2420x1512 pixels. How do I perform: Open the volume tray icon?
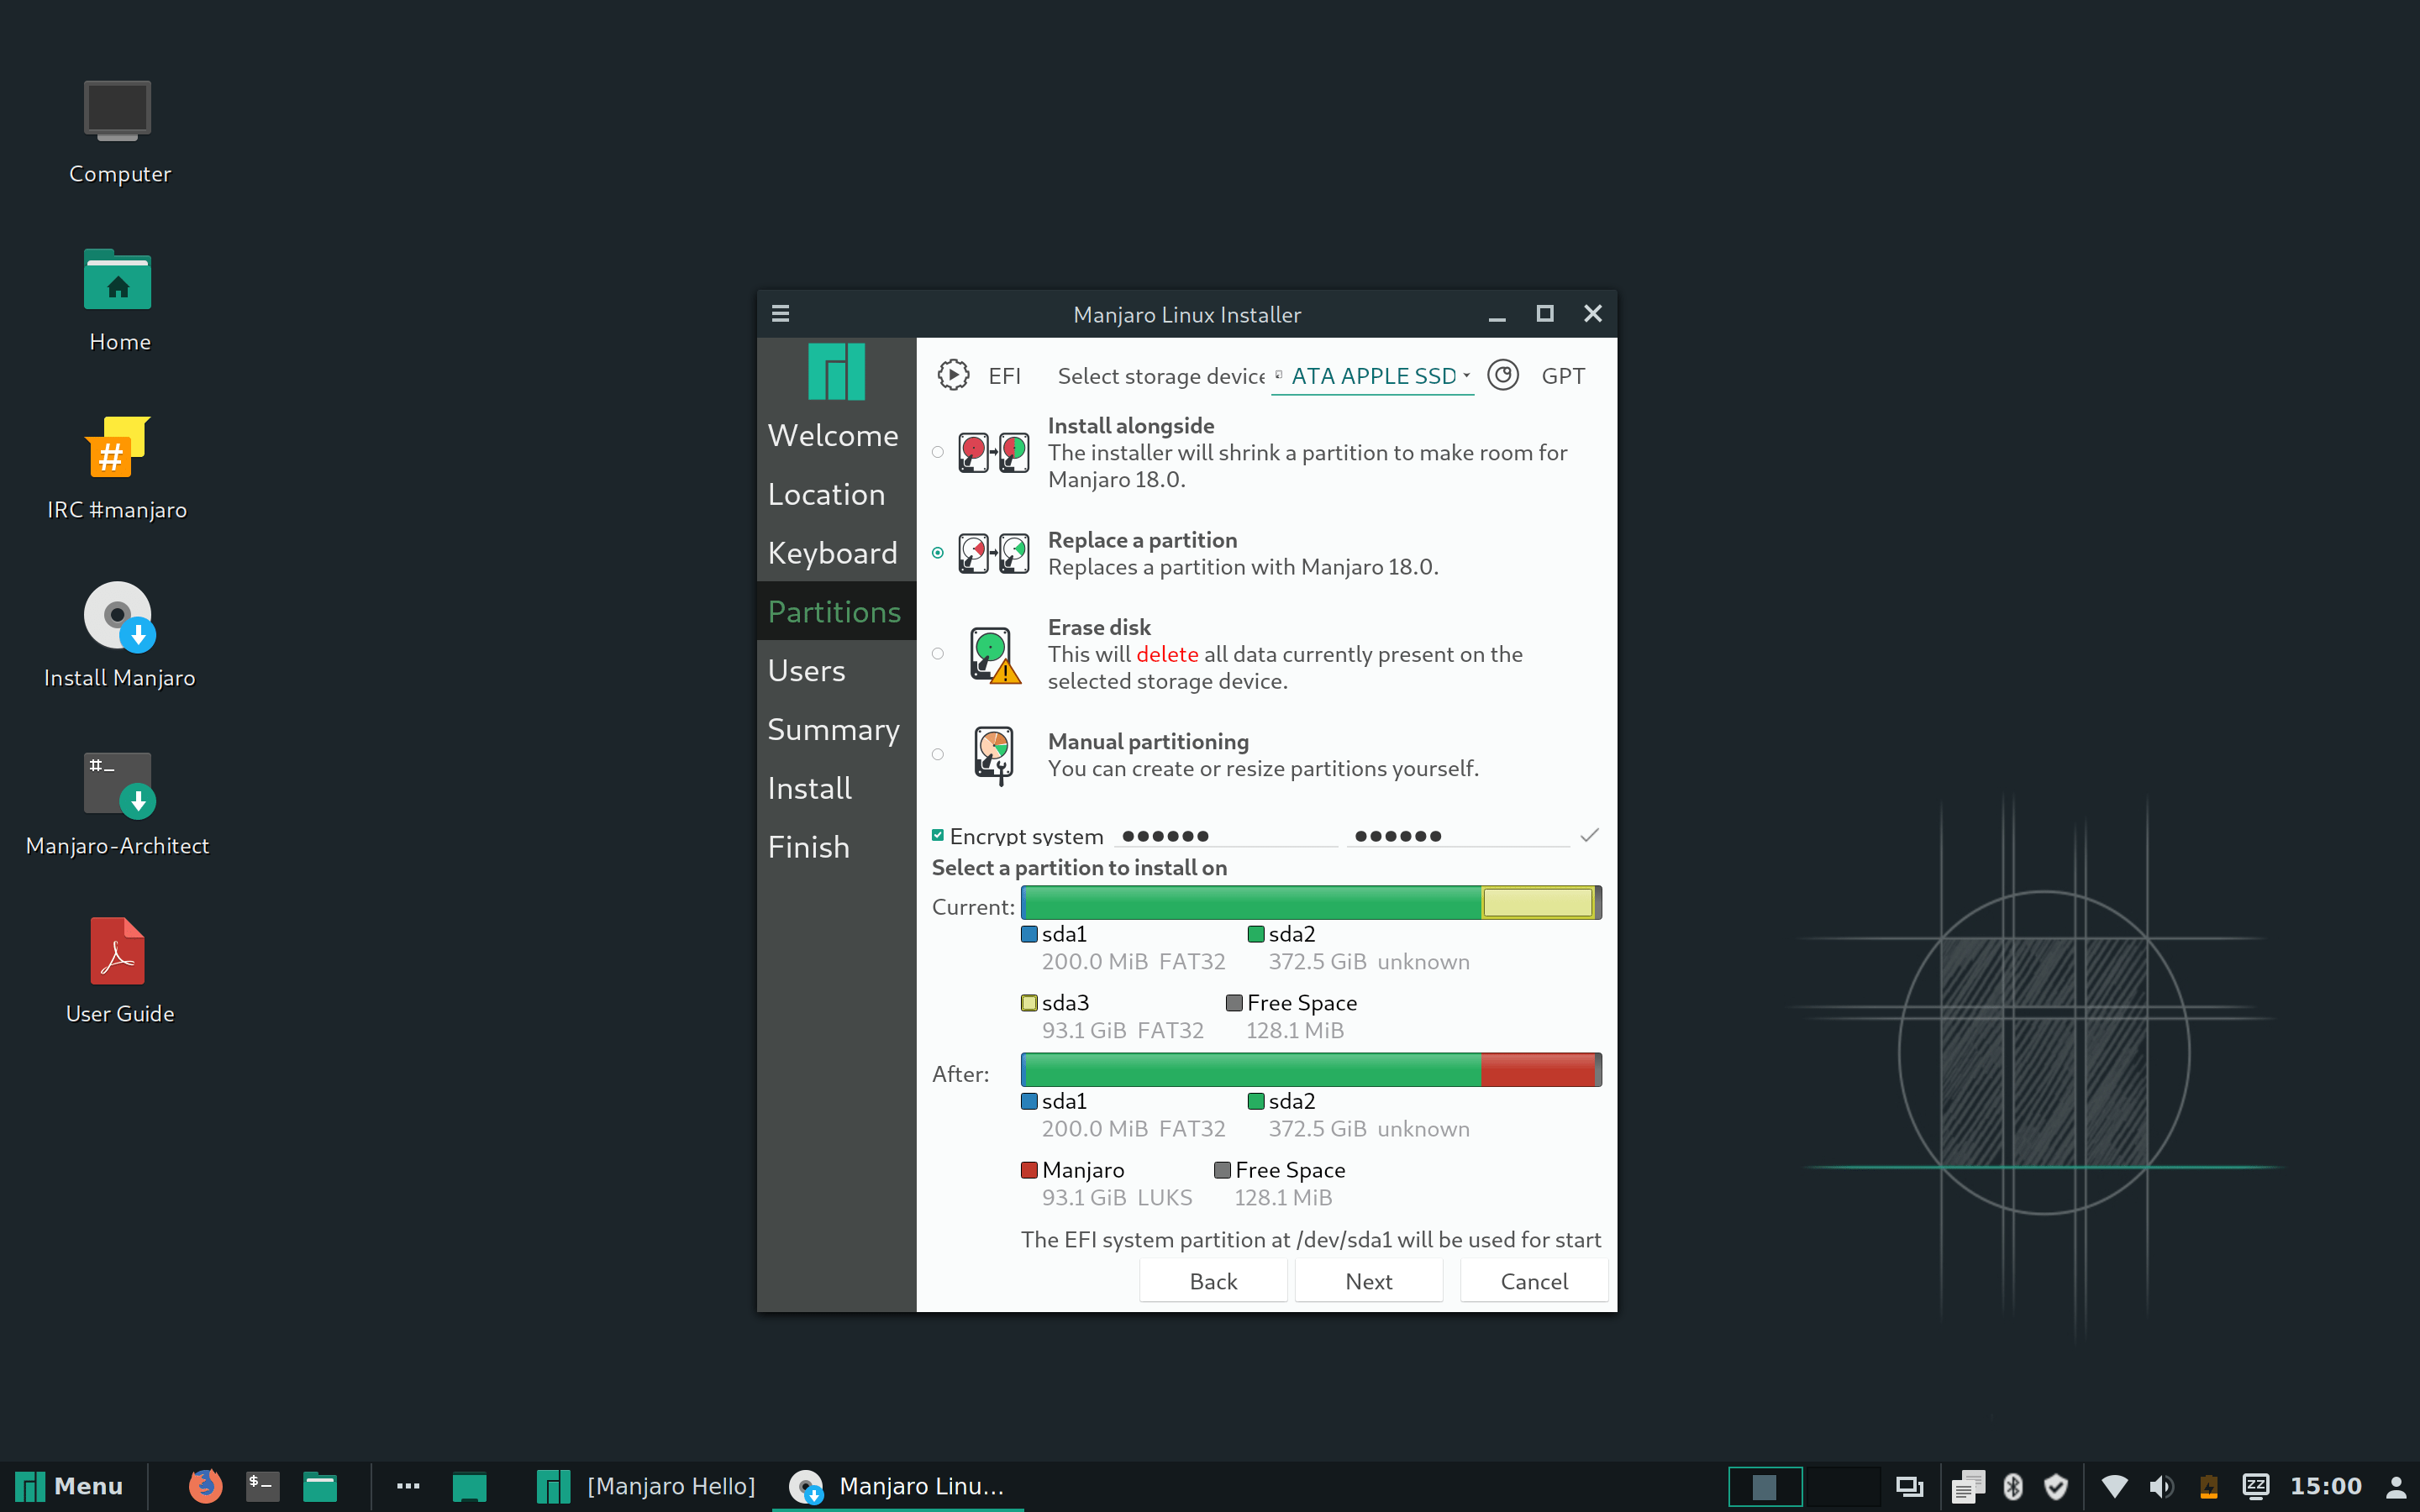point(2161,1486)
